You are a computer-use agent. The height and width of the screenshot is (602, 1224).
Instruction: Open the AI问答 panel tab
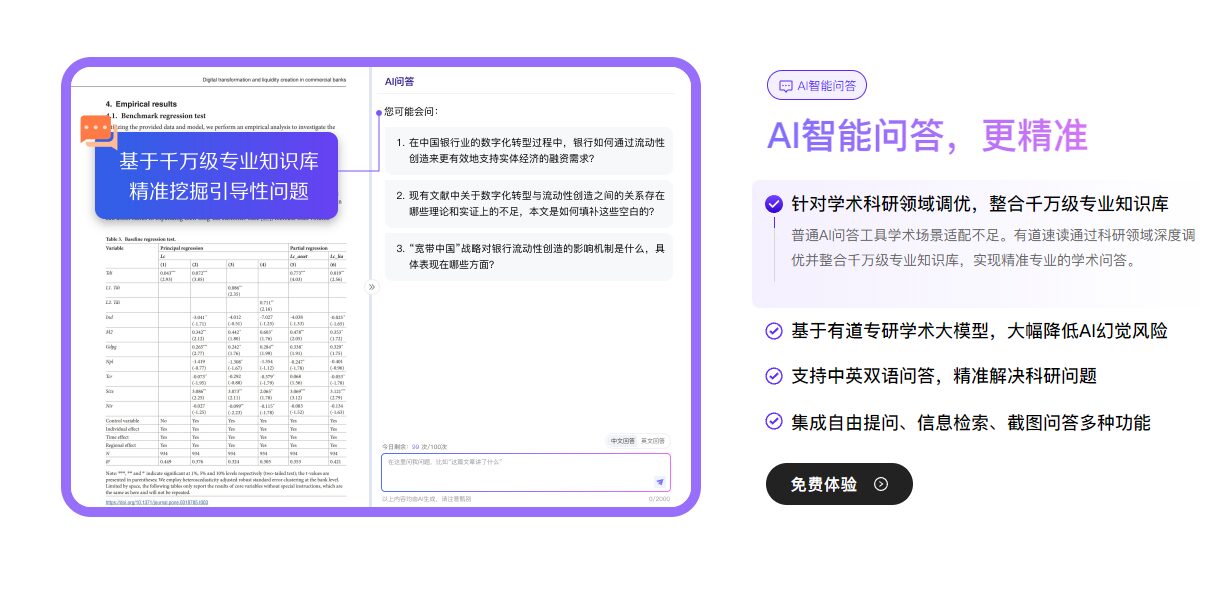399,82
